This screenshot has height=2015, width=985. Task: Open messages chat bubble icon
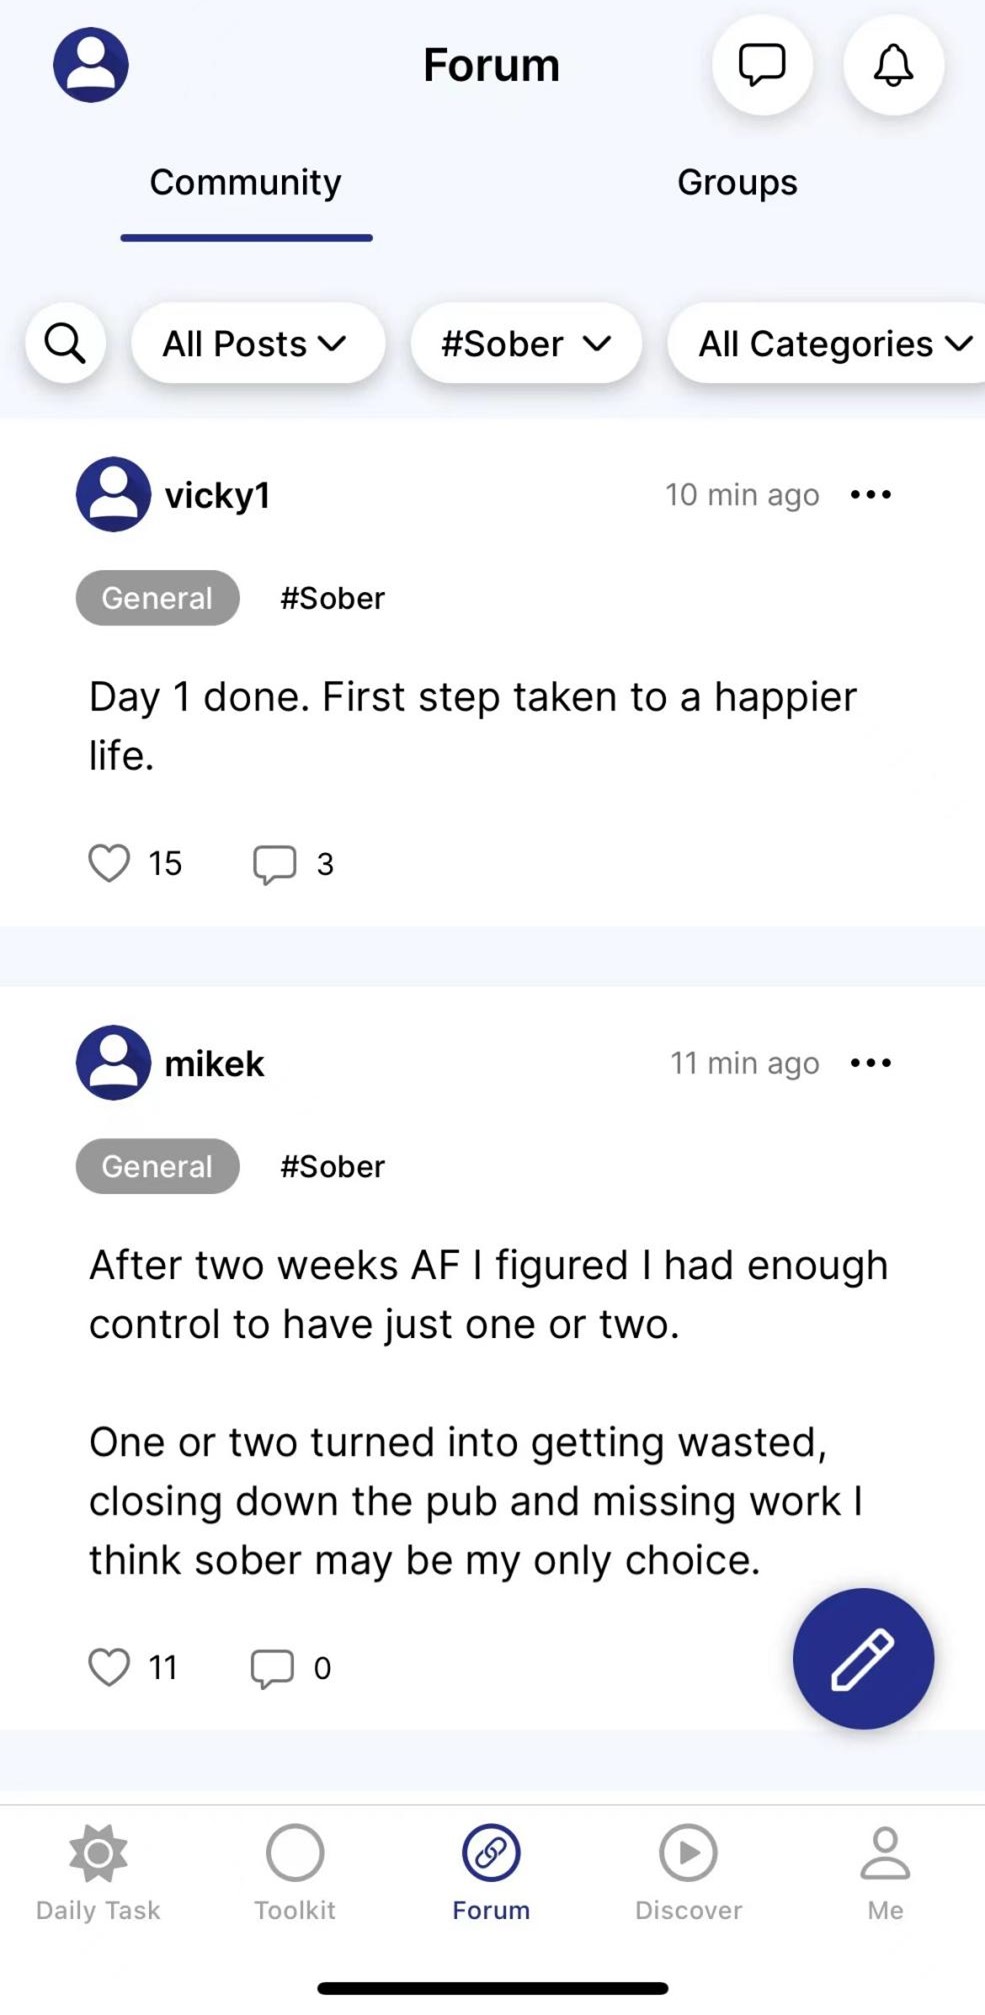click(762, 65)
